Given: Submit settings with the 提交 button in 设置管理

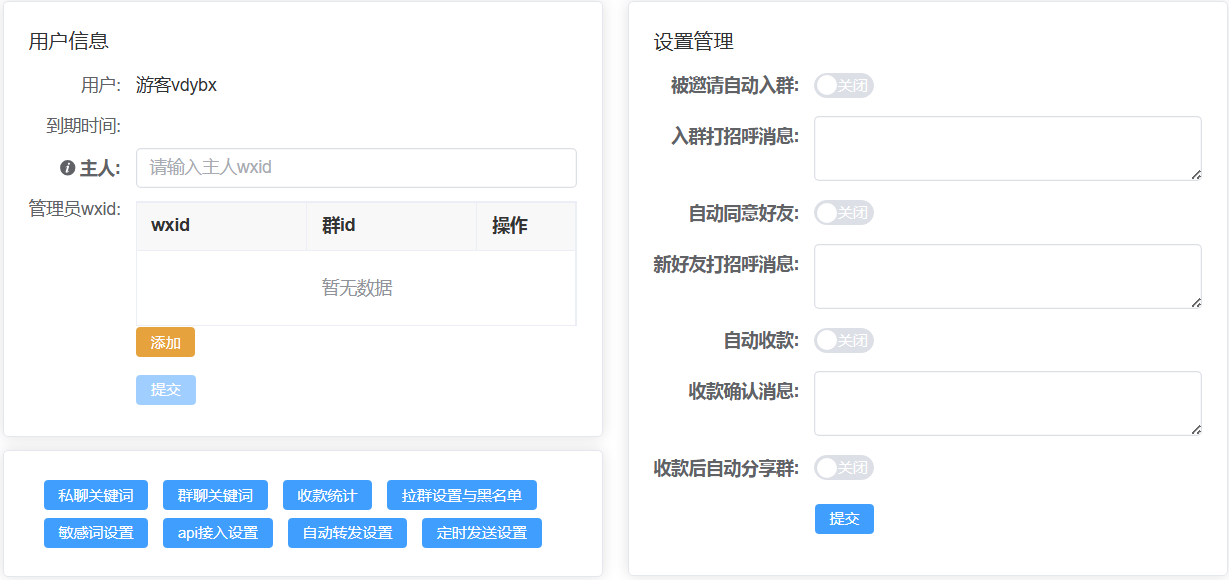Looking at the screenshot, I should [843, 518].
